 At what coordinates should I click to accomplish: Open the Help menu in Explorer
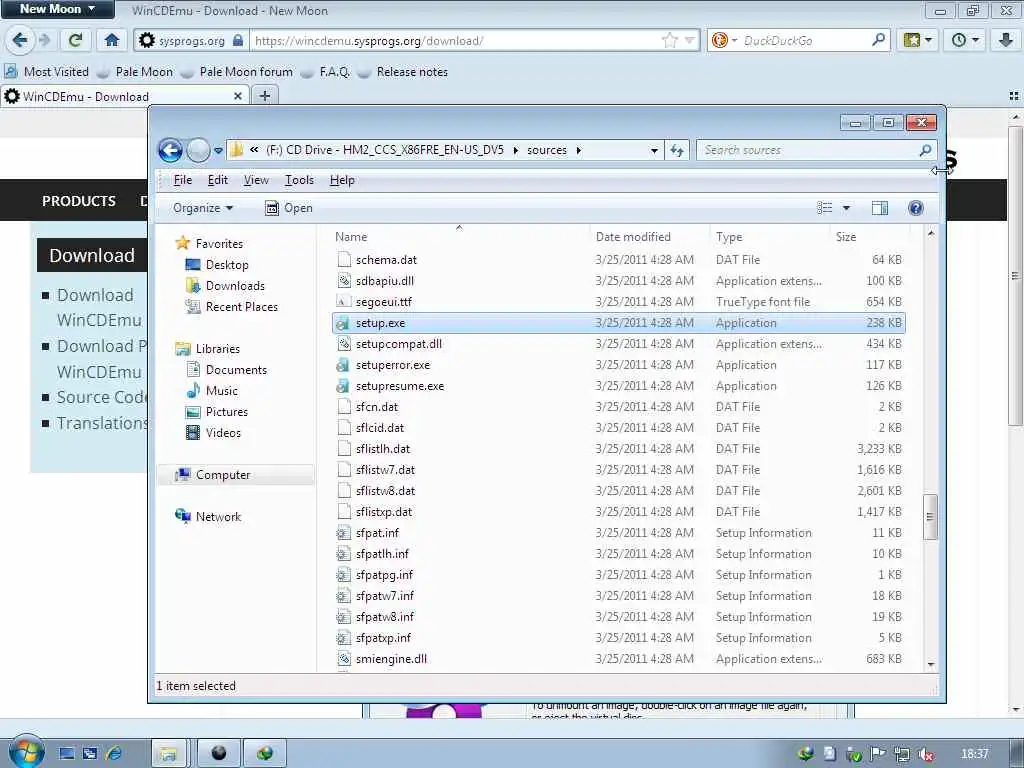pos(342,180)
